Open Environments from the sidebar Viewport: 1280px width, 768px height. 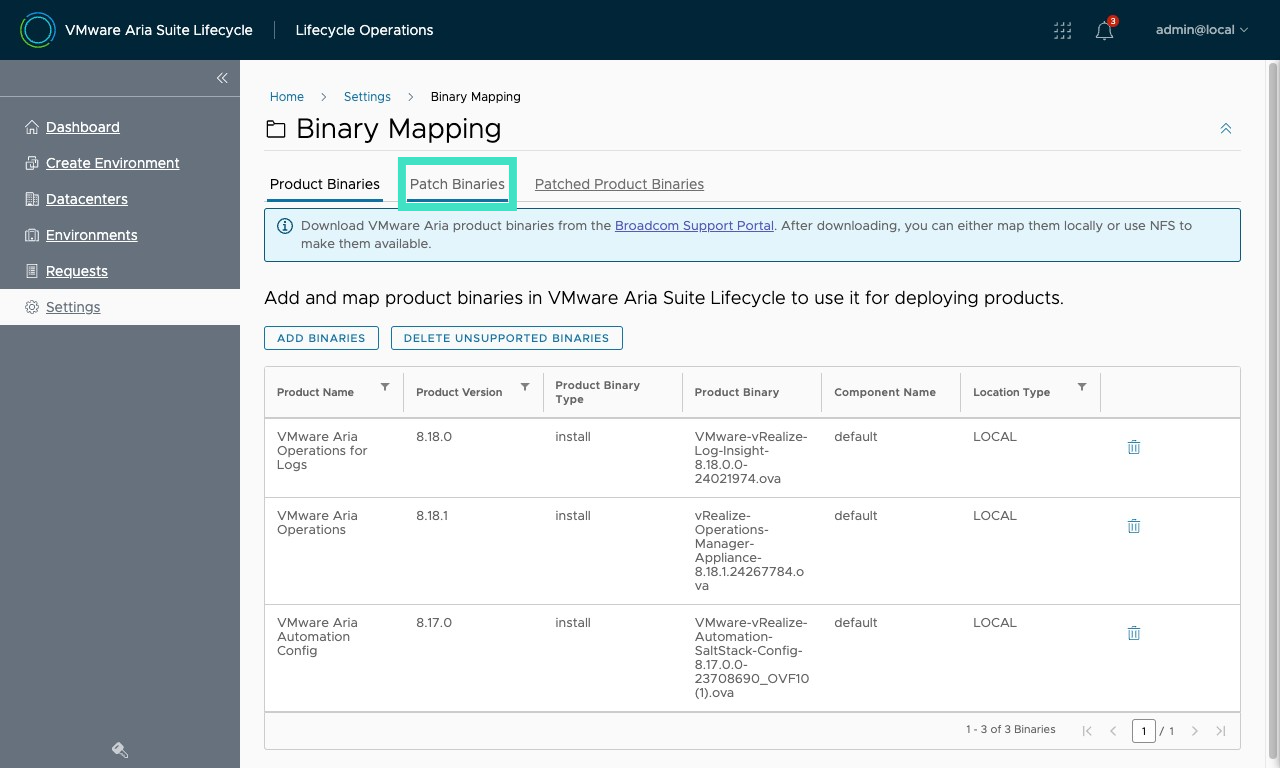click(x=92, y=235)
